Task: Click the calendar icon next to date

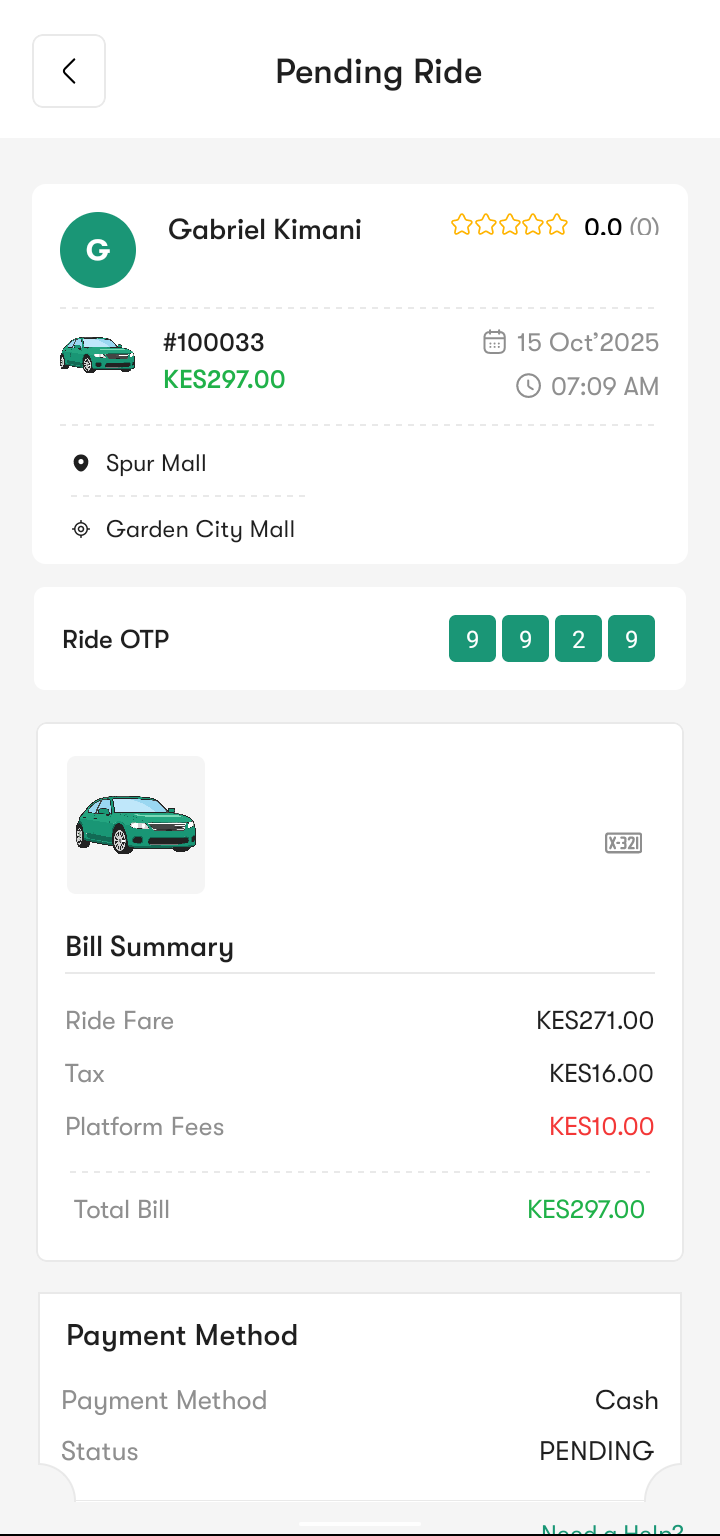Action: (x=494, y=343)
